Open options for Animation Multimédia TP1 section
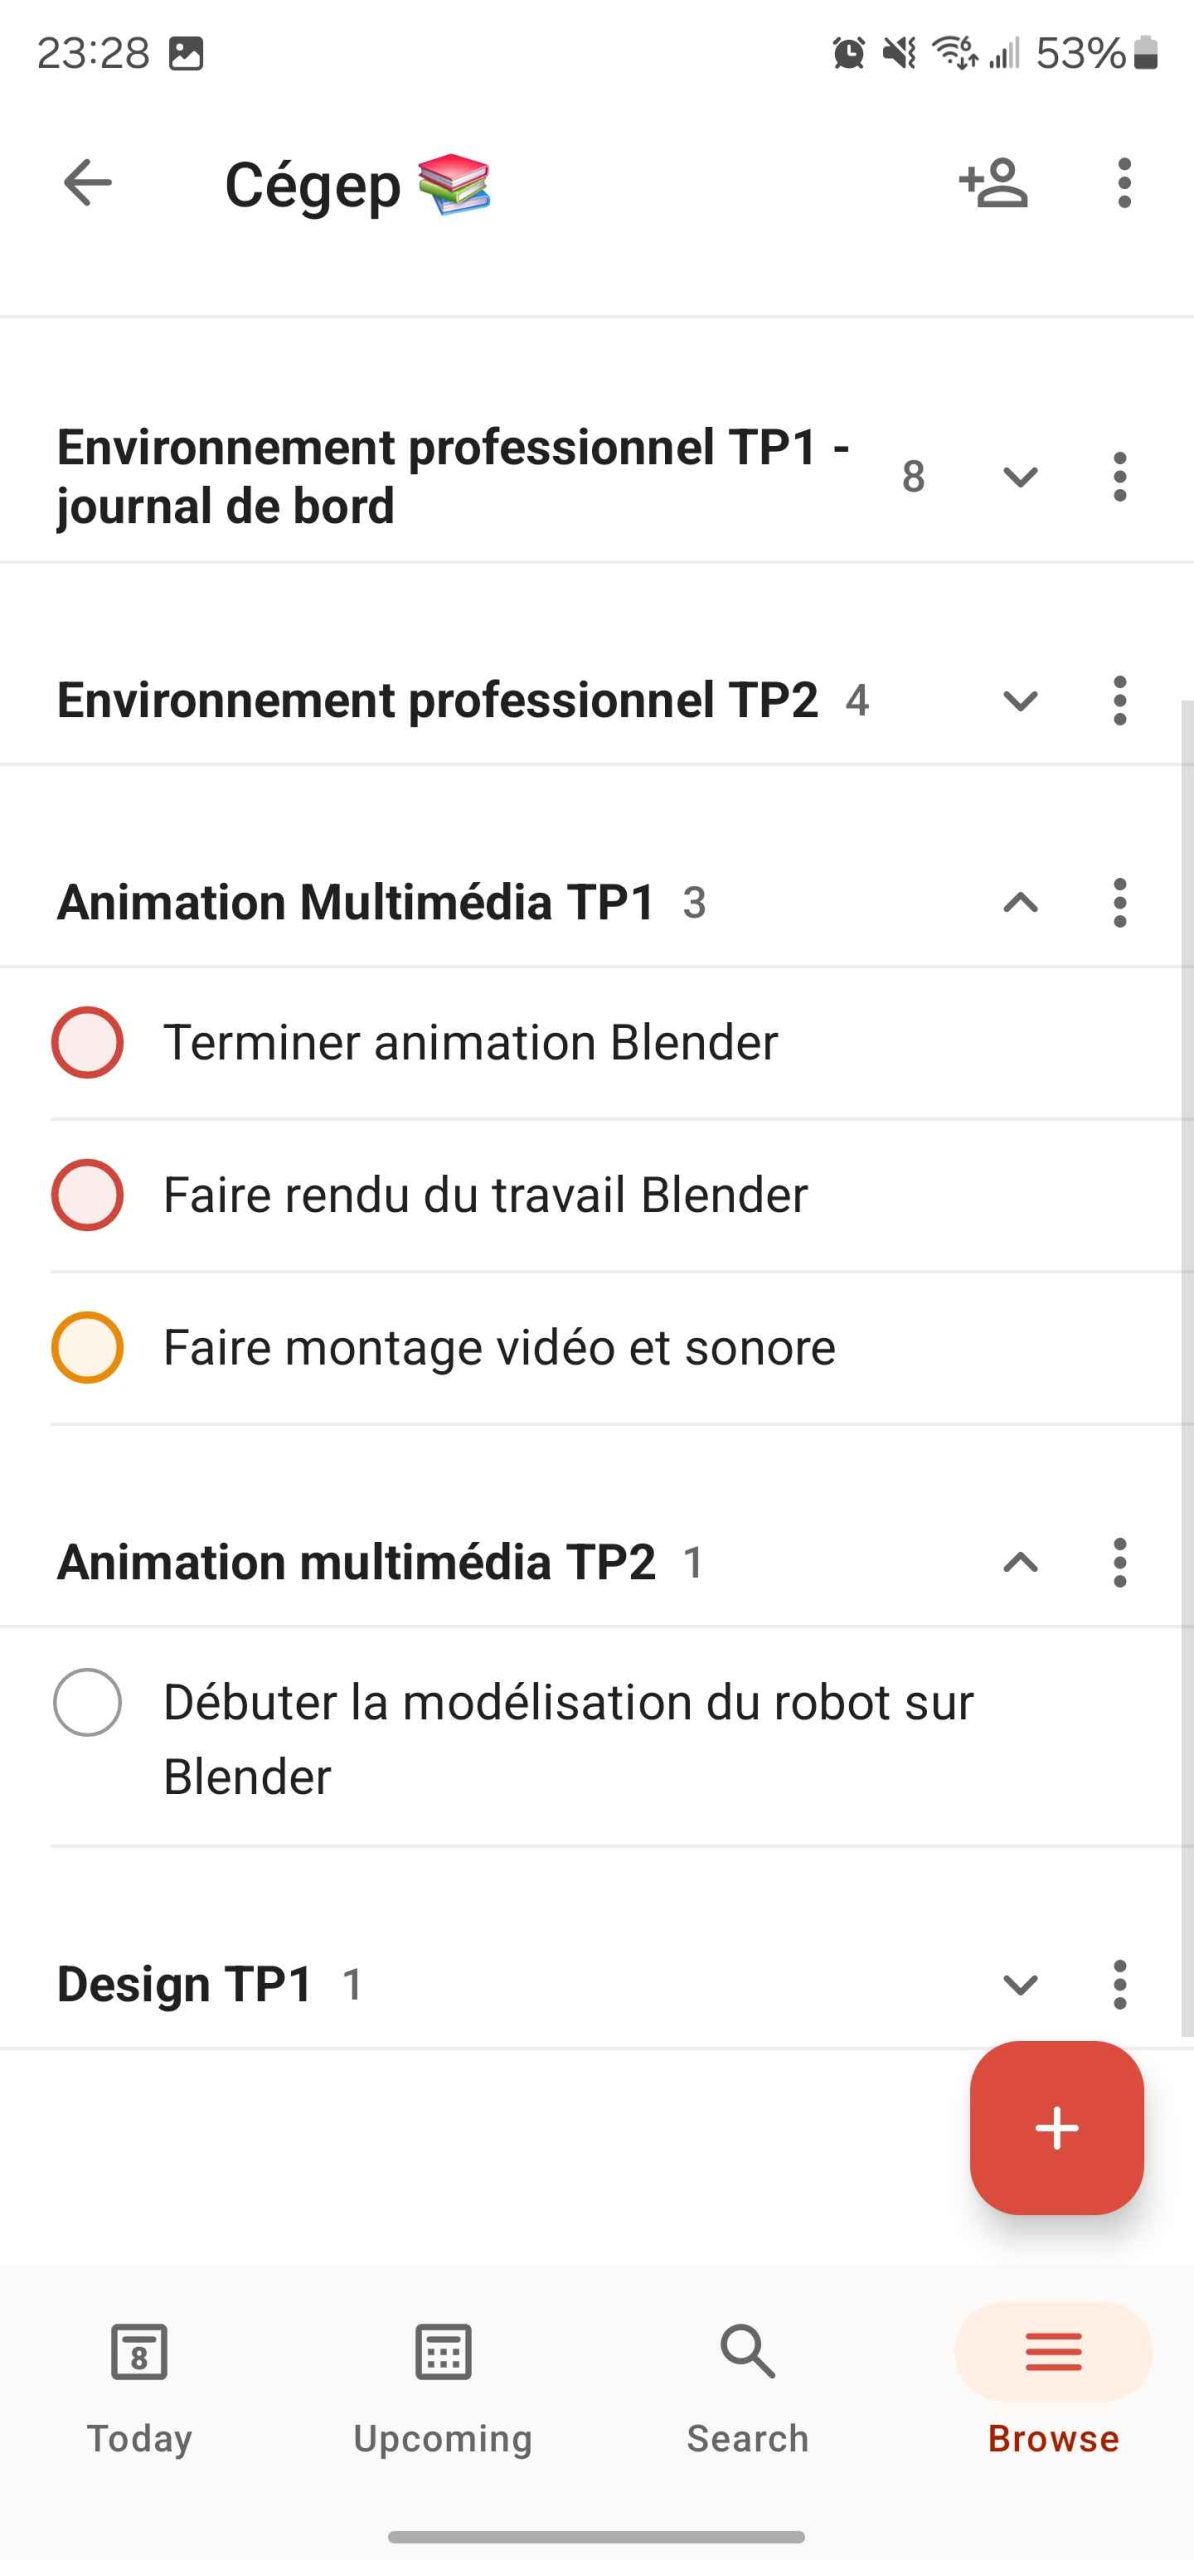Screen dimensions: 1194x2560 [x=1119, y=902]
